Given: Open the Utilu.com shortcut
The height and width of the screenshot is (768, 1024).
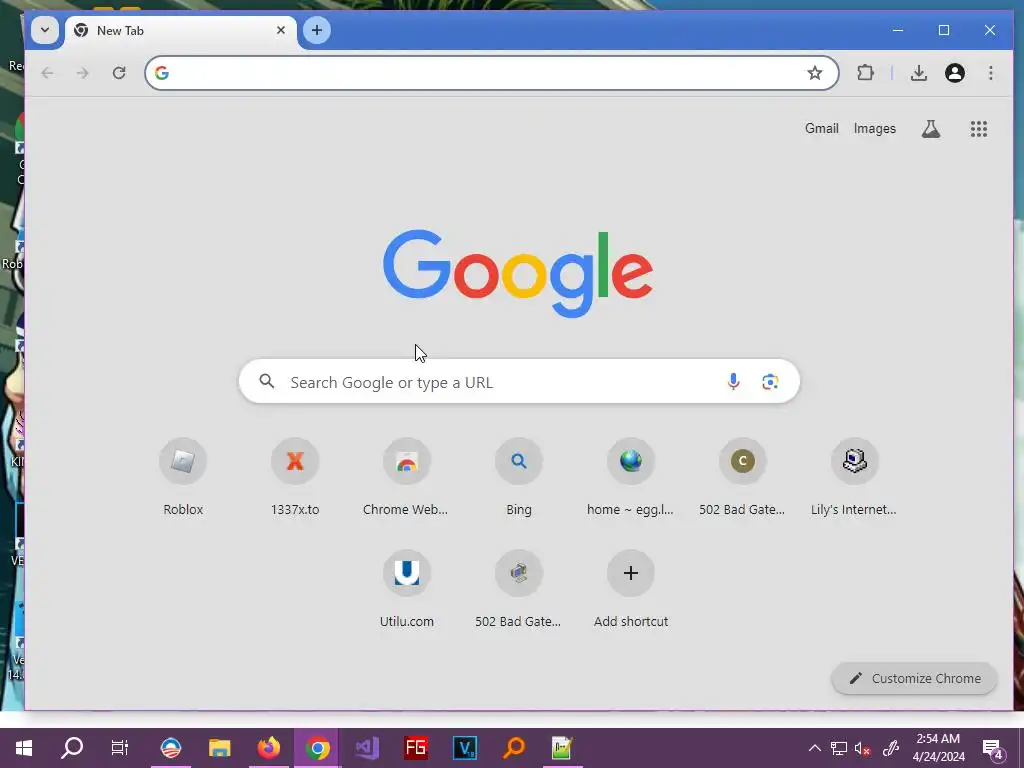Looking at the screenshot, I should point(407,589).
